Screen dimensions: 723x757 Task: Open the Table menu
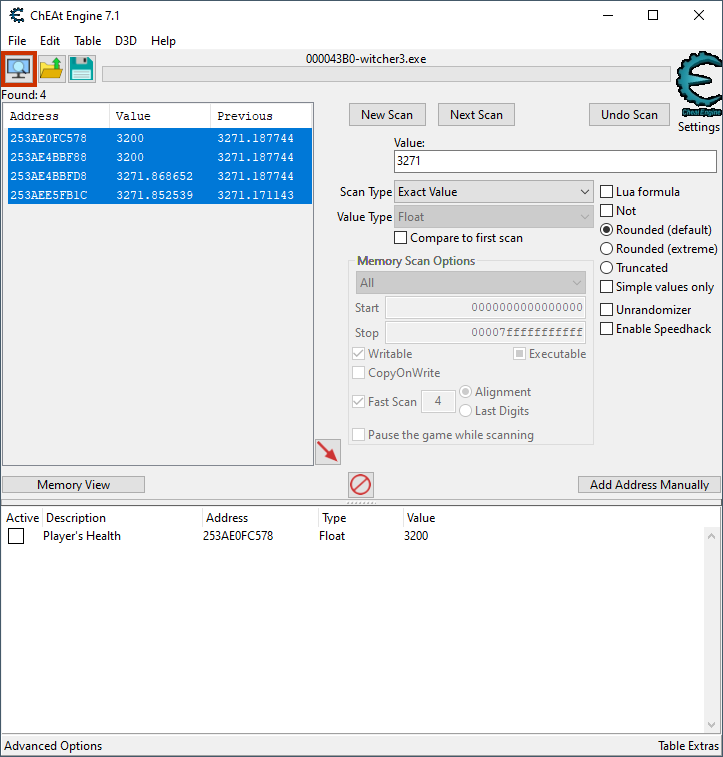[87, 41]
